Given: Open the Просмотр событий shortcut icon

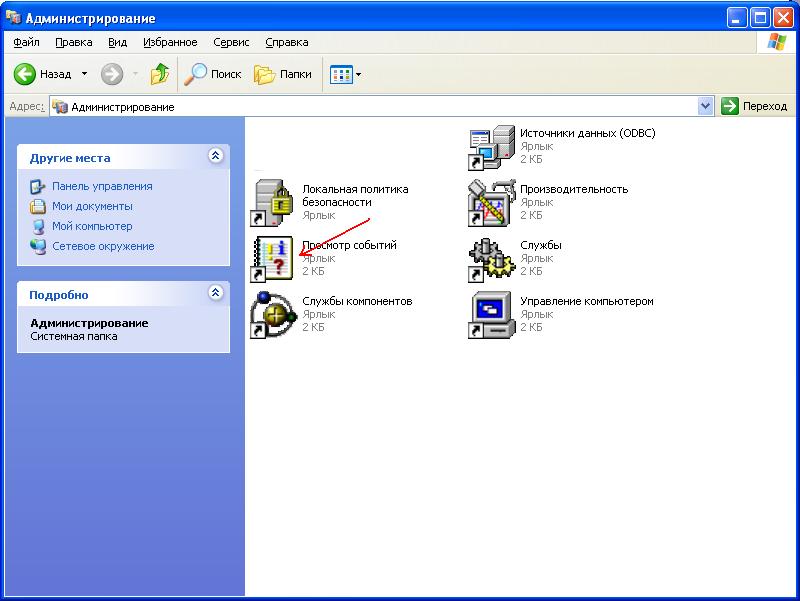Looking at the screenshot, I should tap(273, 259).
